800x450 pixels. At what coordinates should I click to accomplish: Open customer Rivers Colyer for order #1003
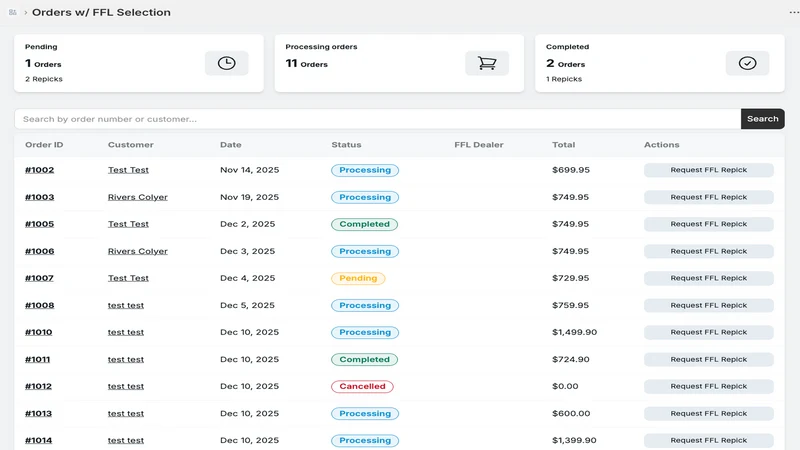point(137,197)
